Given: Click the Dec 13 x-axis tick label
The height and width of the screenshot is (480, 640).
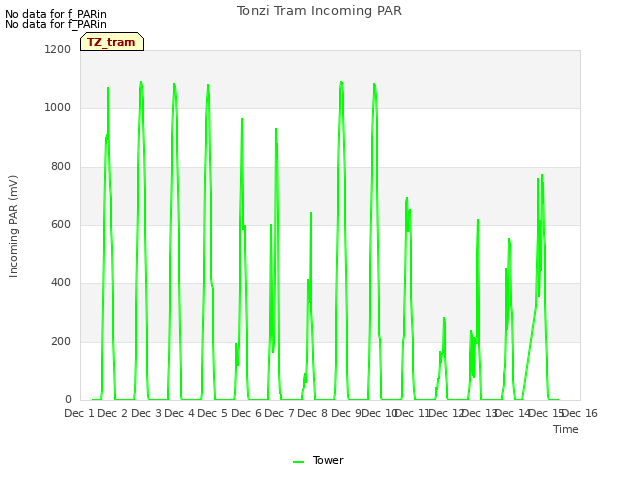Looking at the screenshot, I should (x=480, y=413).
